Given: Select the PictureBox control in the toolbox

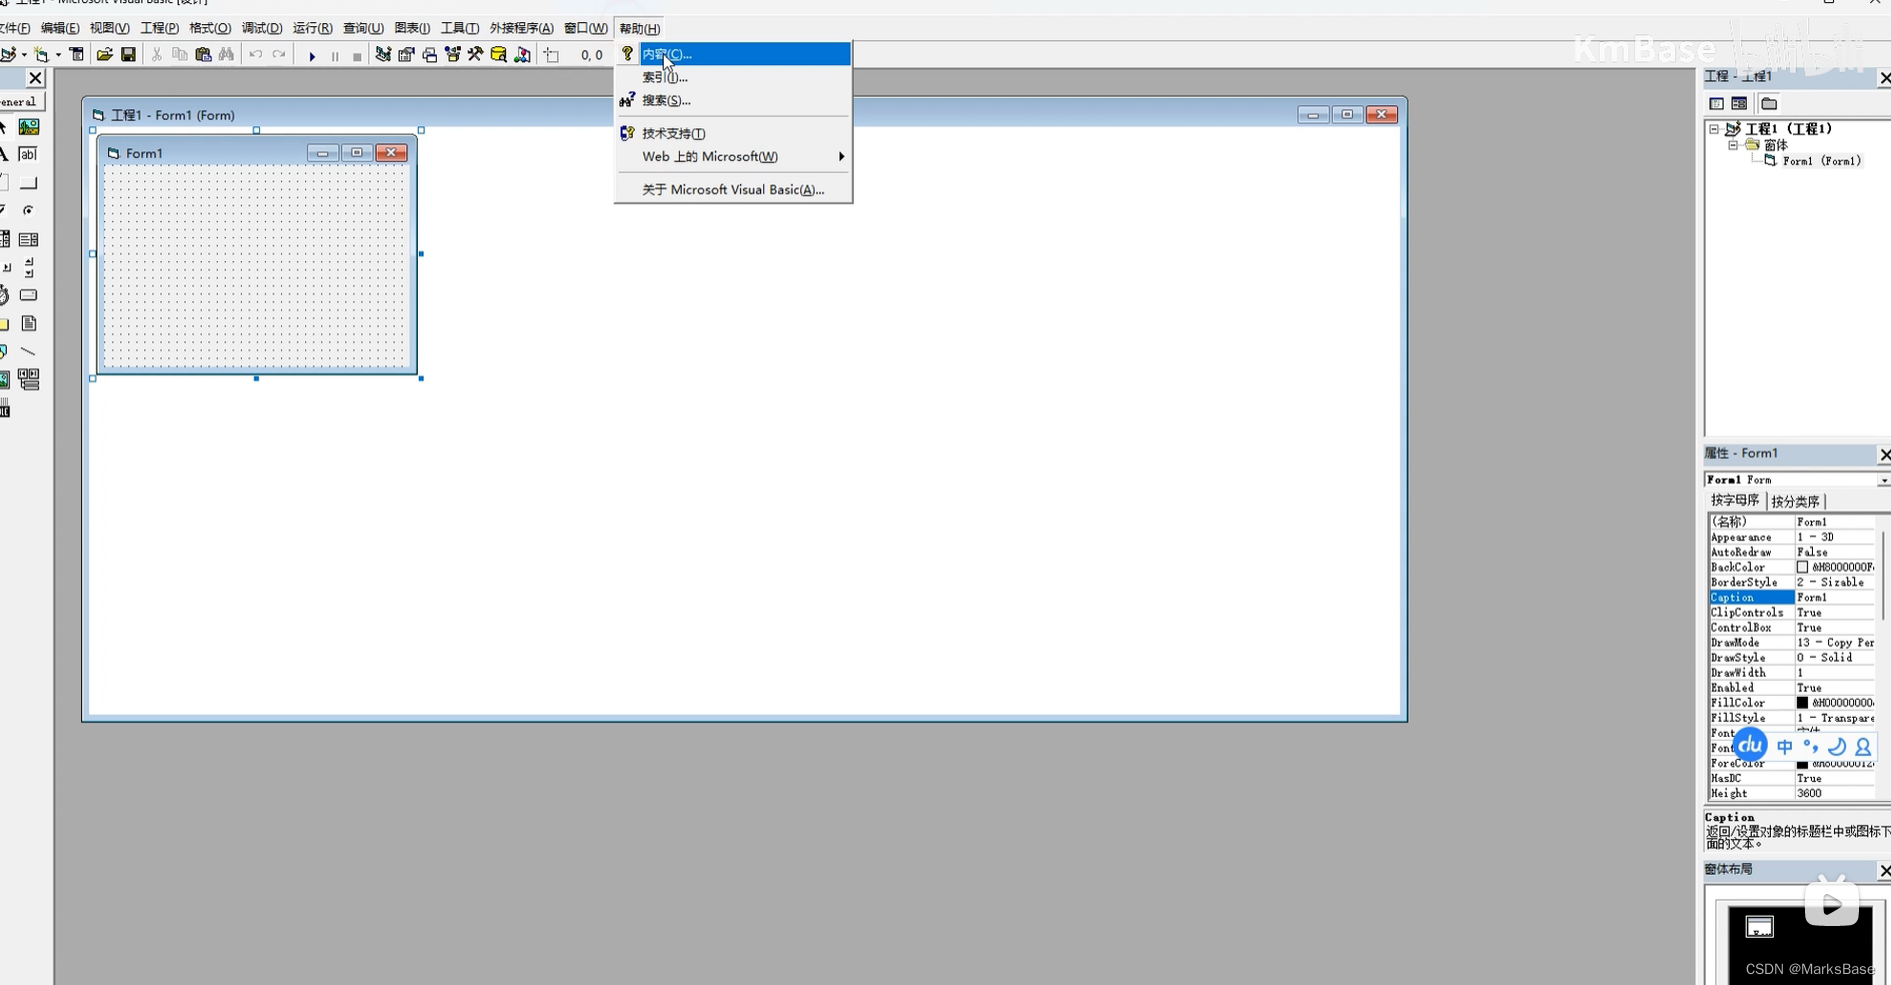Looking at the screenshot, I should tap(29, 127).
